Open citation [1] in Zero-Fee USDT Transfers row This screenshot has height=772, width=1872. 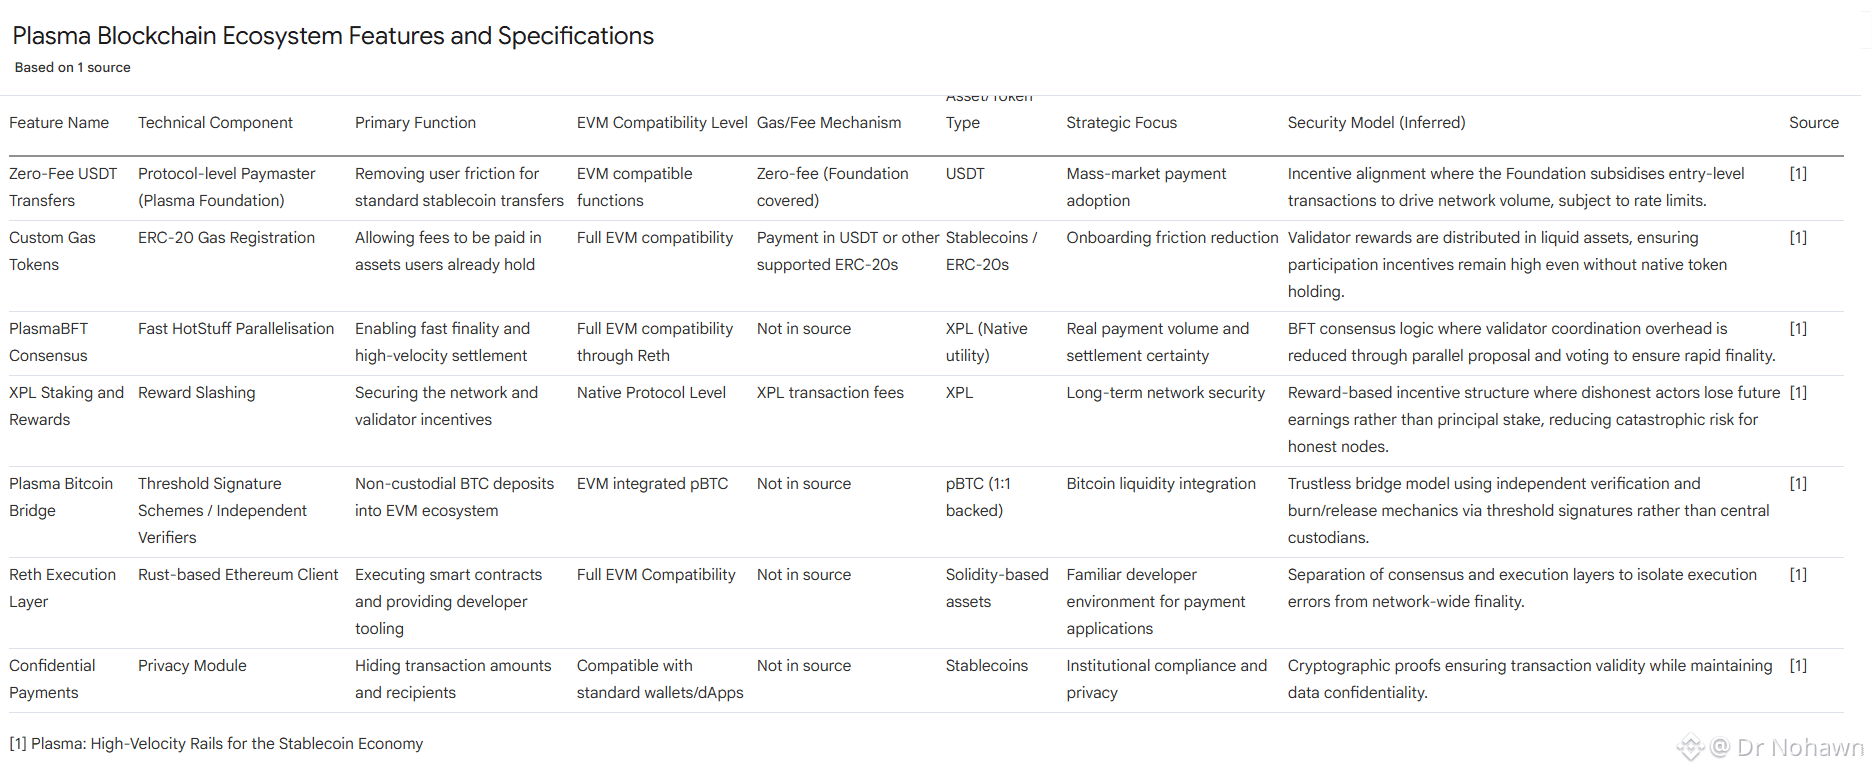[x=1798, y=173]
